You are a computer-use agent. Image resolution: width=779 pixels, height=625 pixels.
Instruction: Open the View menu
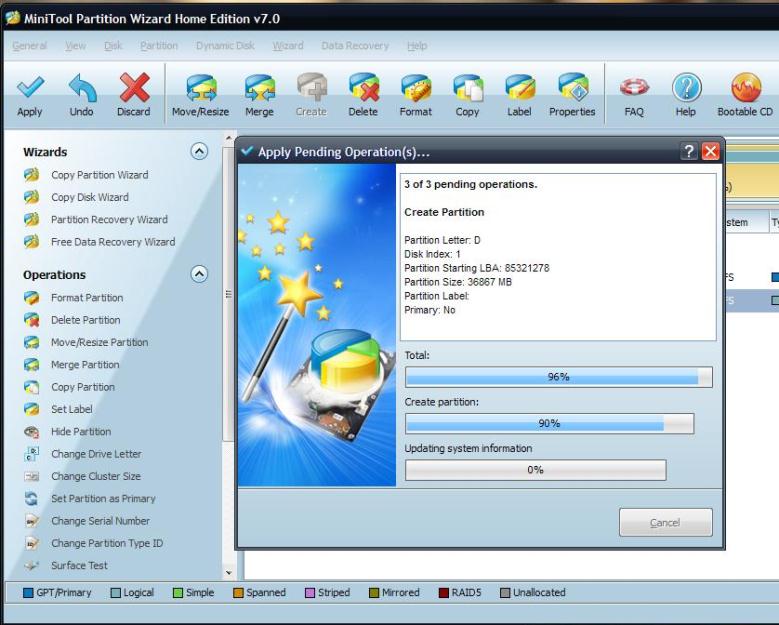click(x=76, y=46)
